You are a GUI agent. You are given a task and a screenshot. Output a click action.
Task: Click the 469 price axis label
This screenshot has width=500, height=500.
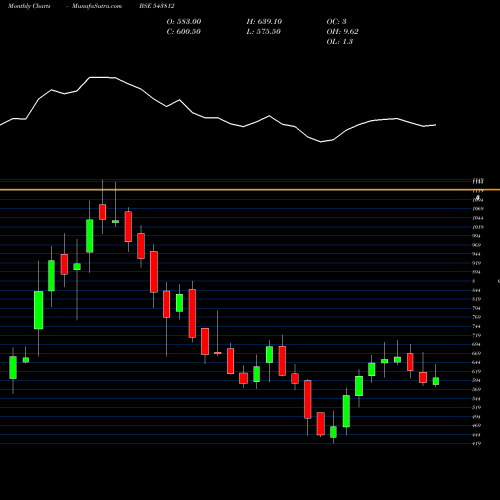[477, 425]
